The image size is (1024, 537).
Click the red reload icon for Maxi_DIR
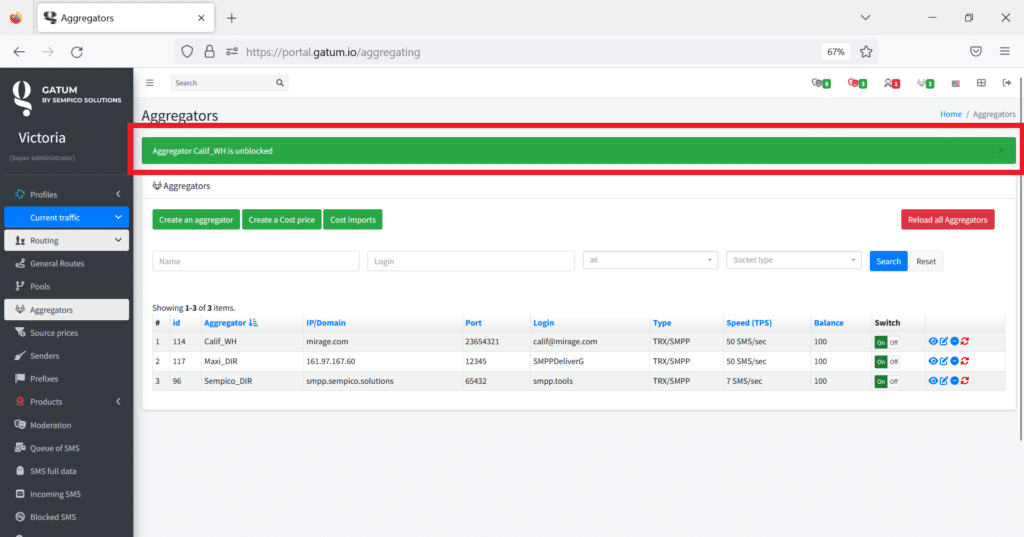tap(965, 361)
